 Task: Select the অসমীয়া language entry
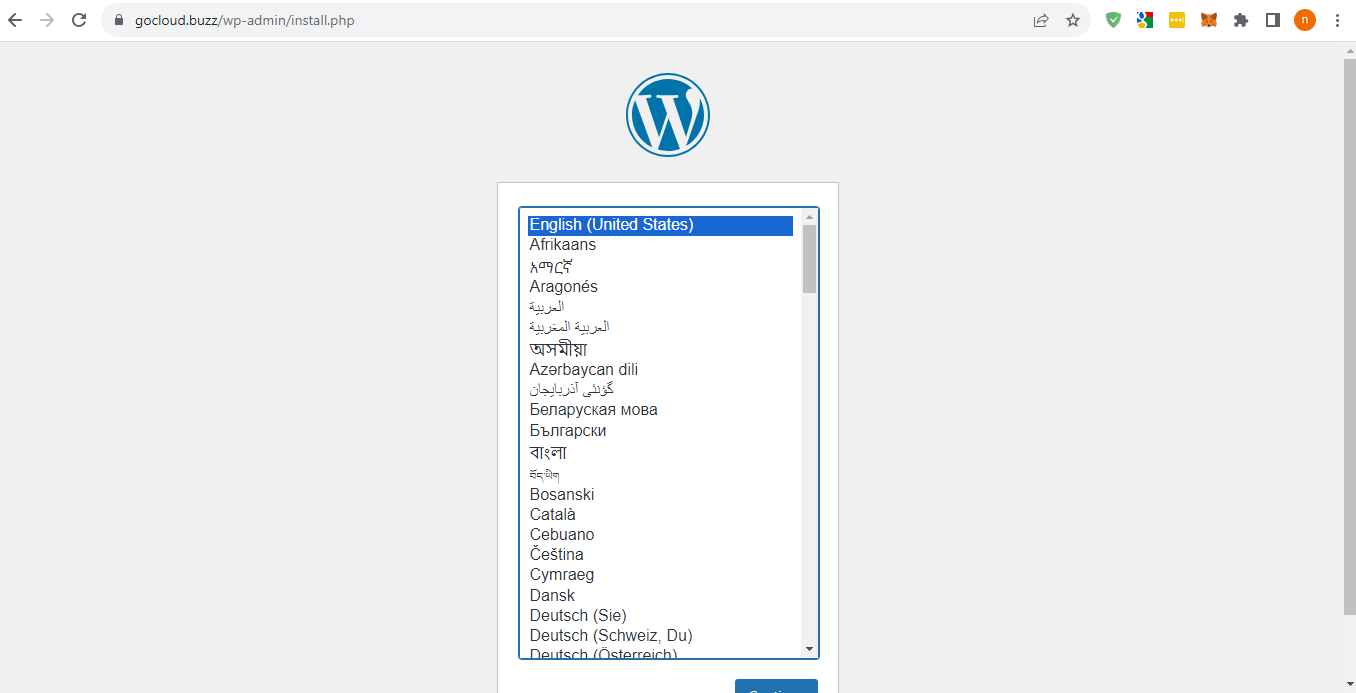[660, 349]
